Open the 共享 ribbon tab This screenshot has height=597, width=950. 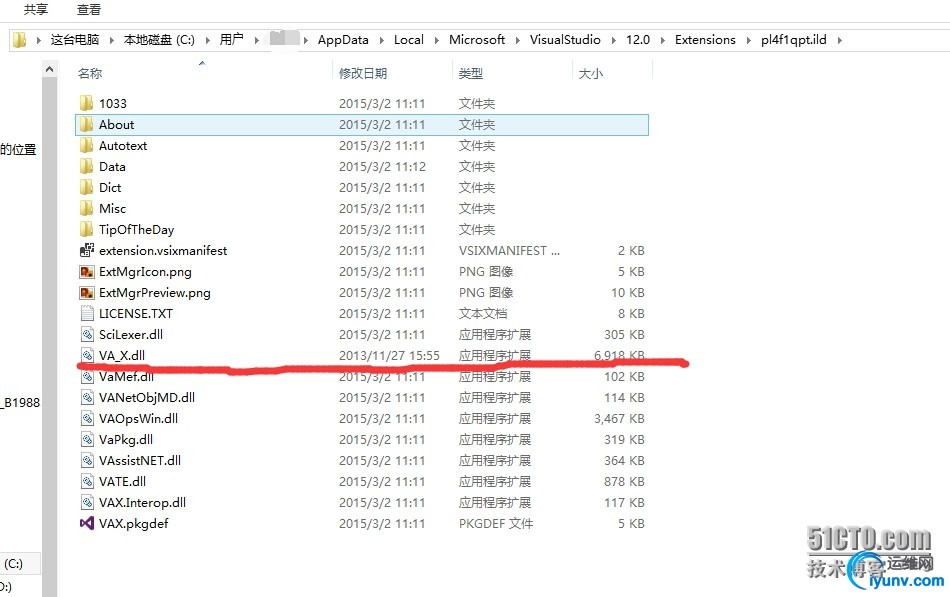click(35, 9)
